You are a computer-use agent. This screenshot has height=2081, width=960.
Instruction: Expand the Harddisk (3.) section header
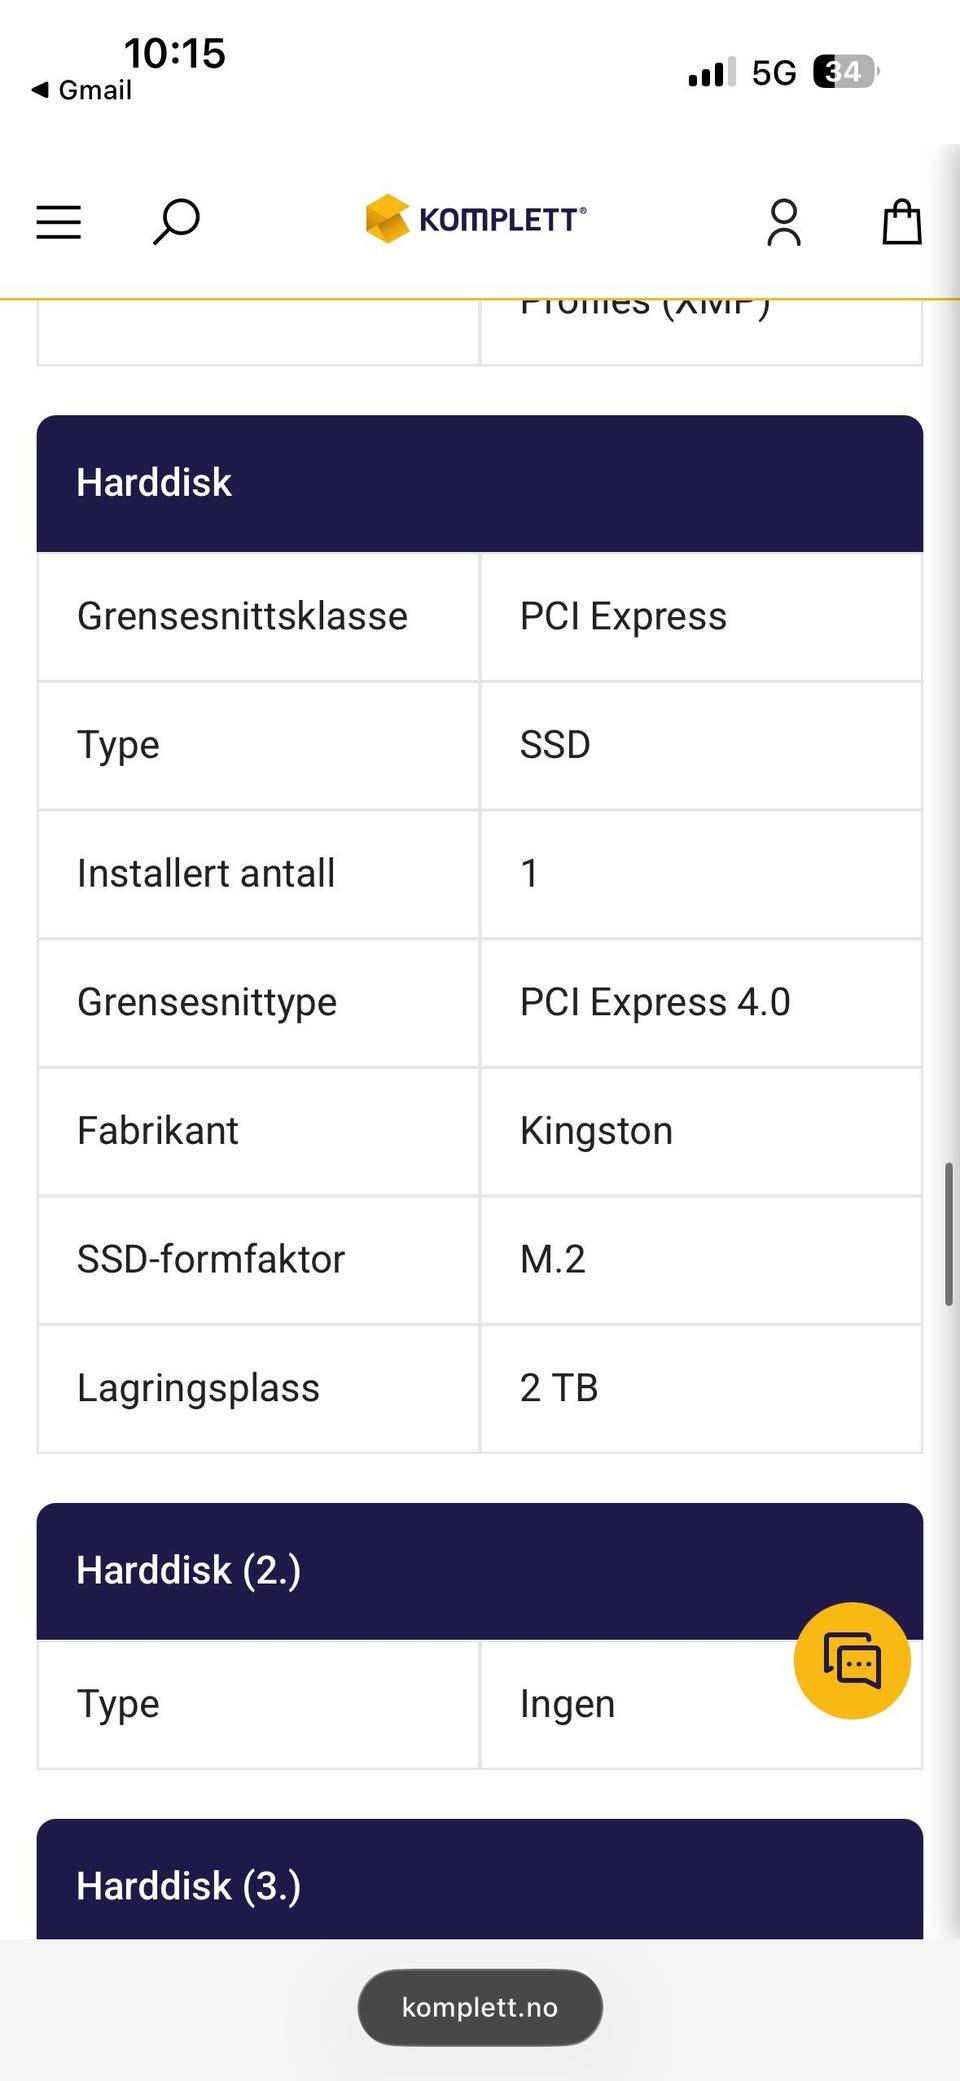coord(480,1879)
